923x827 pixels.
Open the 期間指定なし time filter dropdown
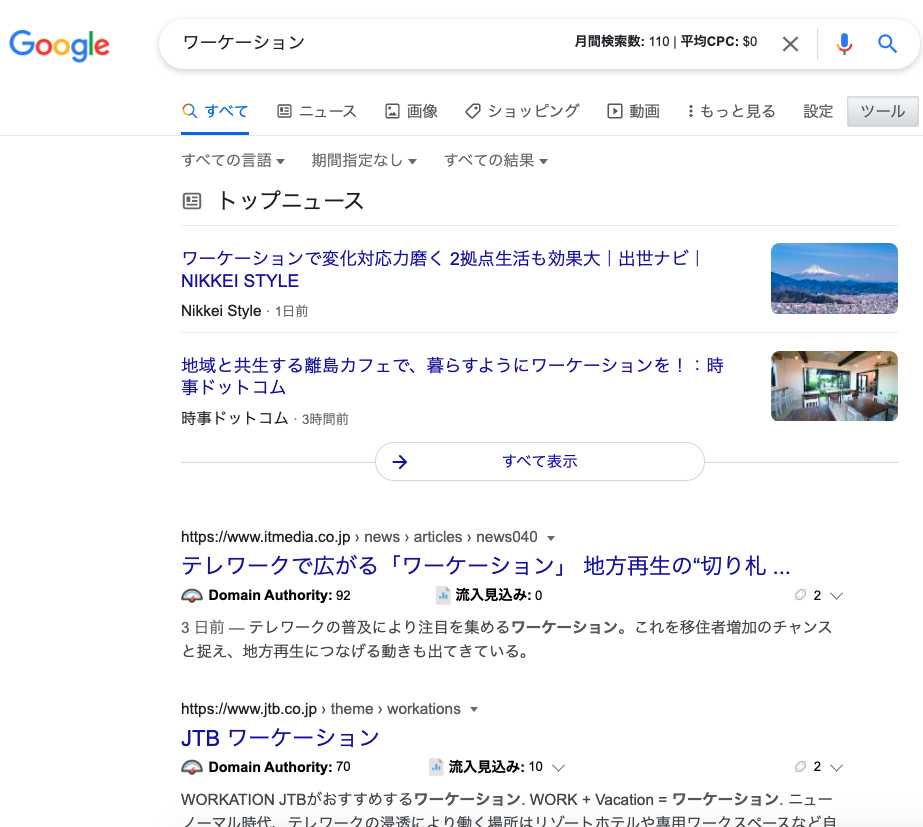(364, 161)
